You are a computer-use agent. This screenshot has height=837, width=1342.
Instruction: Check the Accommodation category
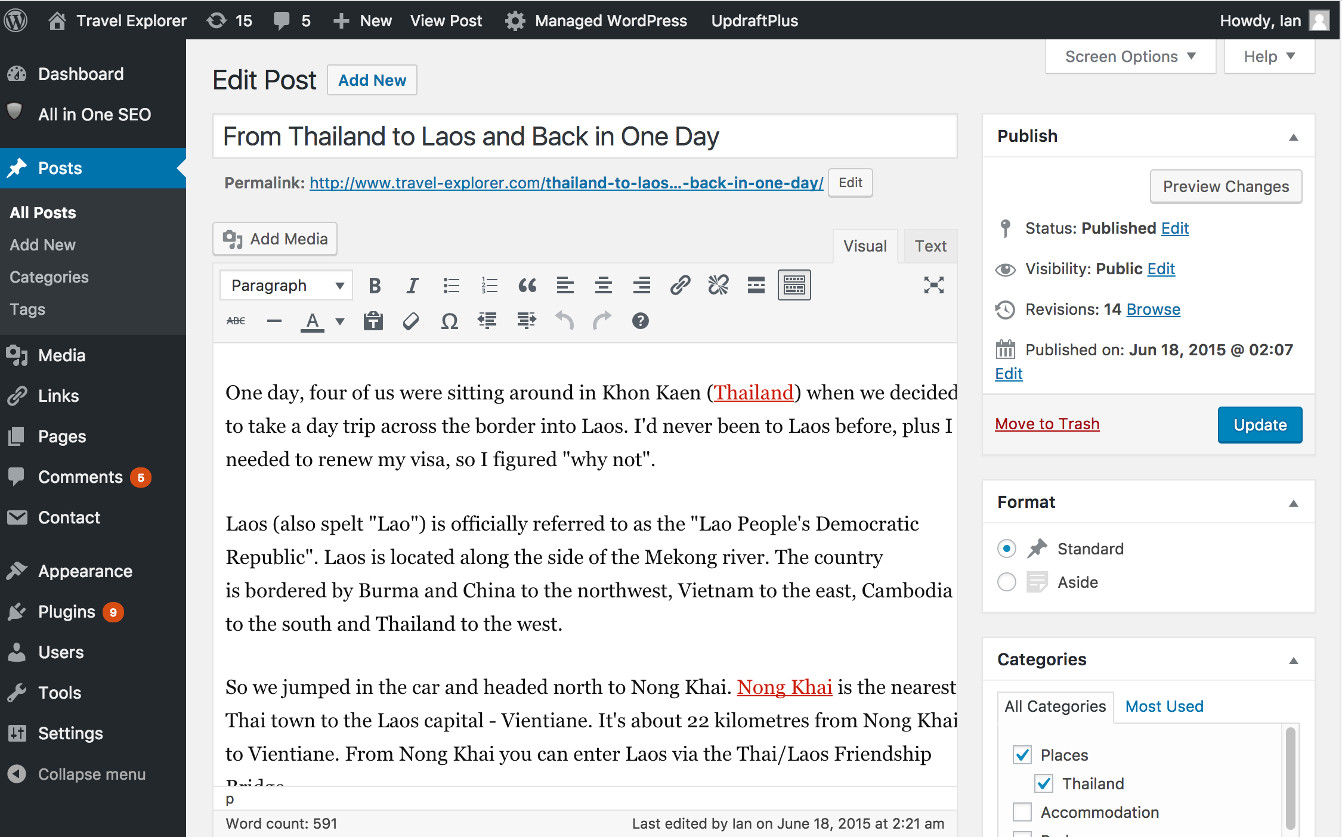1022,813
